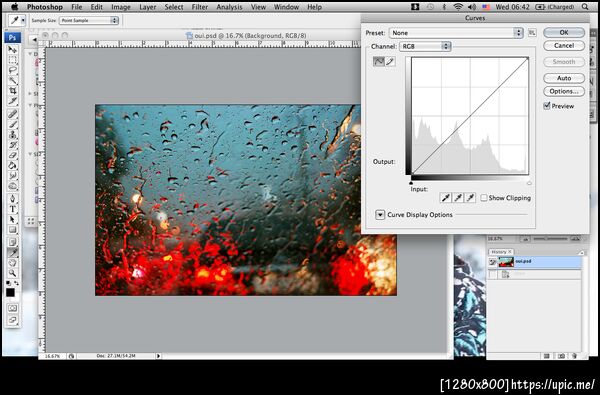Open the Eyedropper tool preset picker
Viewport: 600px width, 395px height.
point(16,20)
